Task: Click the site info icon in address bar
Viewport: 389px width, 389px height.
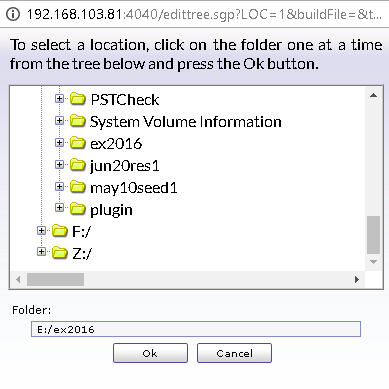Action: click(13, 14)
